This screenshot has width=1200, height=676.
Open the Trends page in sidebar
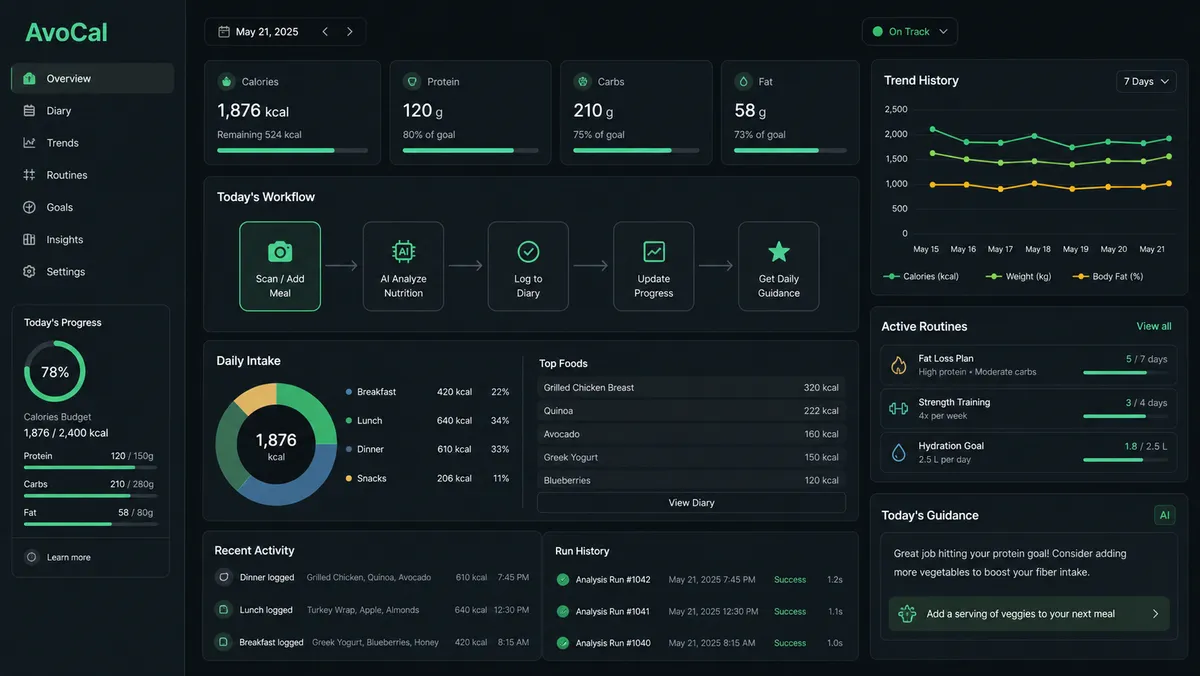tap(92, 143)
